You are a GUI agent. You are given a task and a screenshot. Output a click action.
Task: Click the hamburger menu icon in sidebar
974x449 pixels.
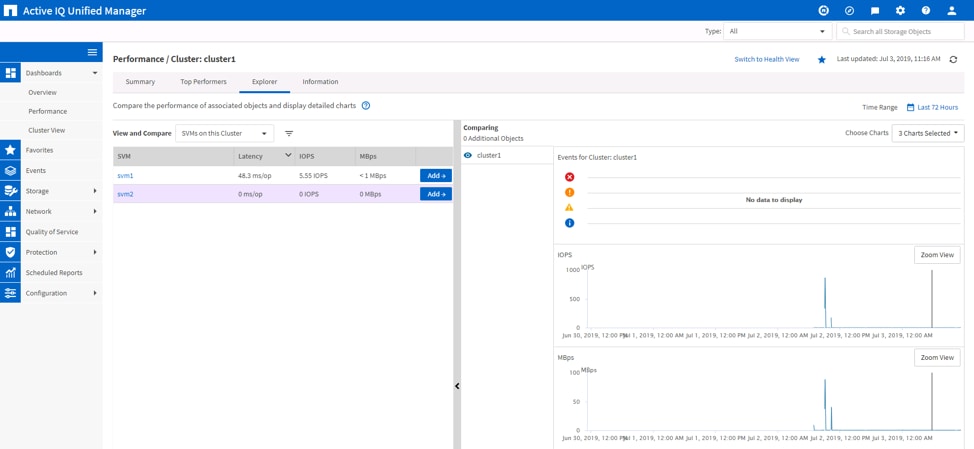pos(92,52)
